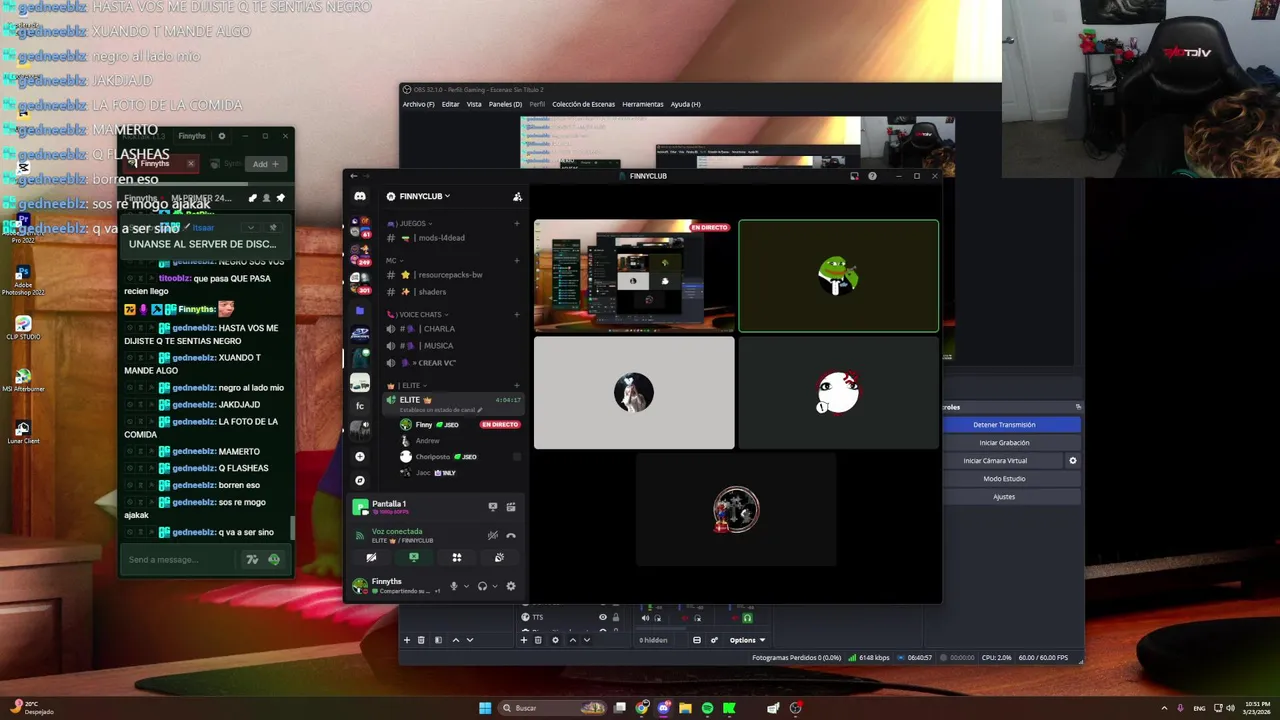Open the resourcepacks-bw channel

453,275
